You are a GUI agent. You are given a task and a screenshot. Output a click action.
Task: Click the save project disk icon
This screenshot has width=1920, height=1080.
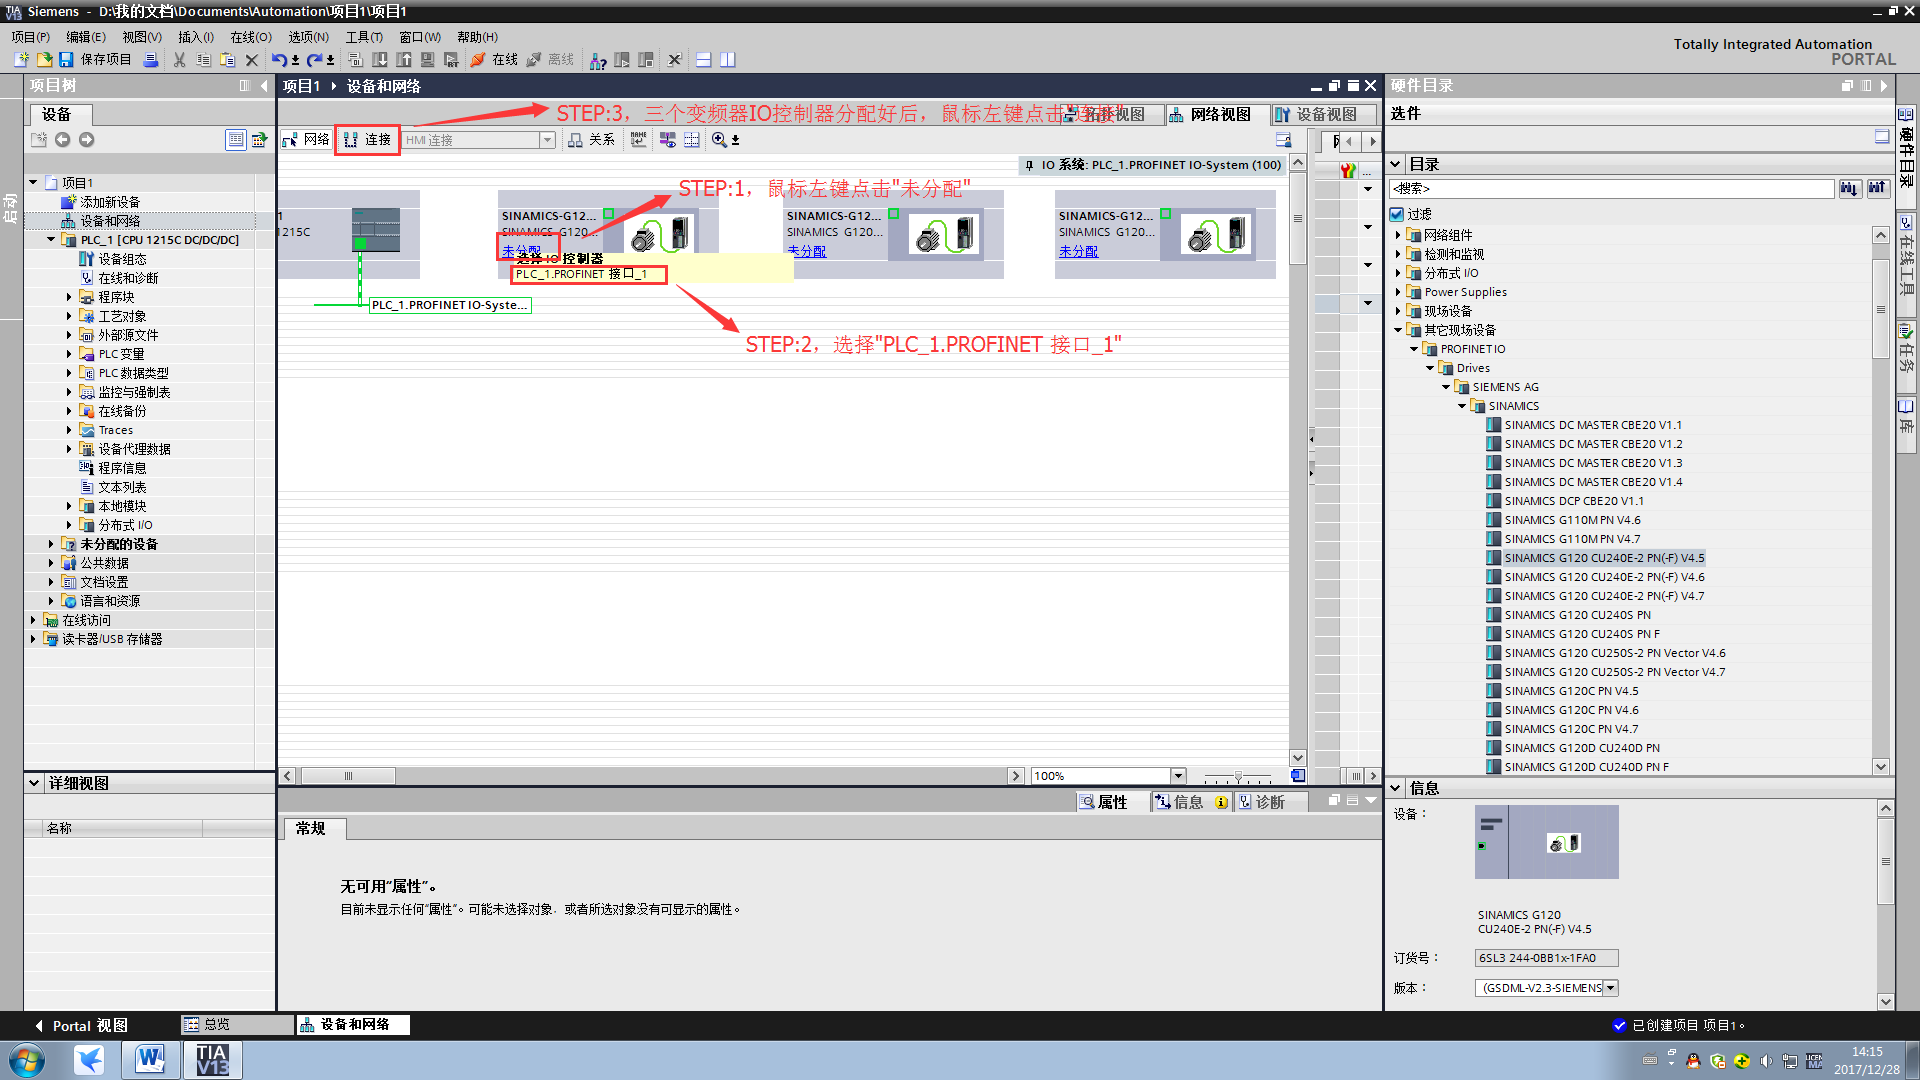click(x=66, y=60)
